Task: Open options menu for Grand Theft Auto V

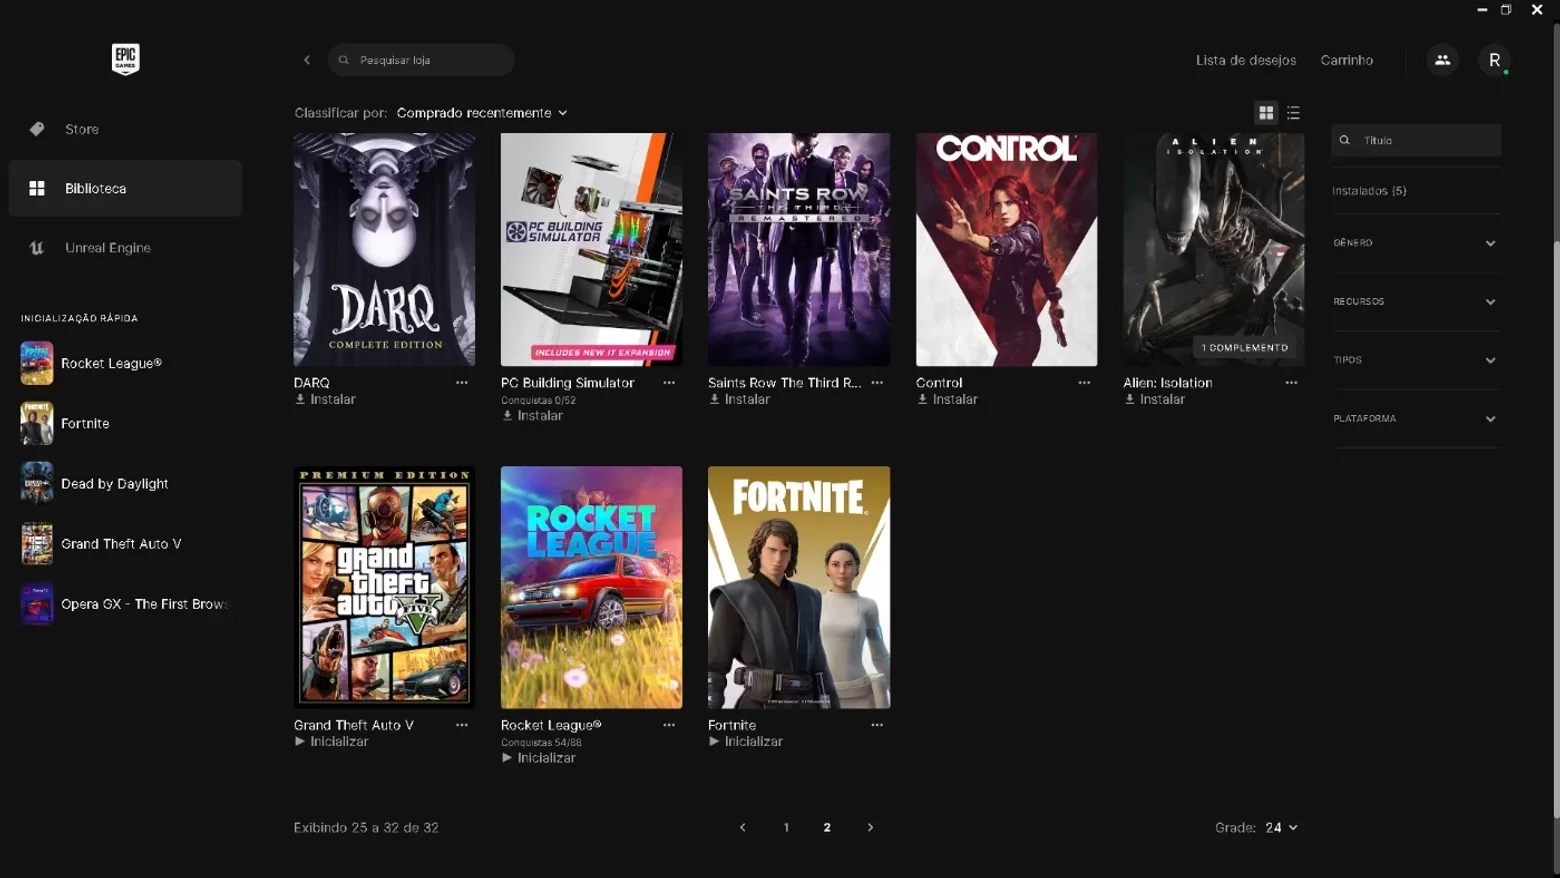Action: (462, 725)
